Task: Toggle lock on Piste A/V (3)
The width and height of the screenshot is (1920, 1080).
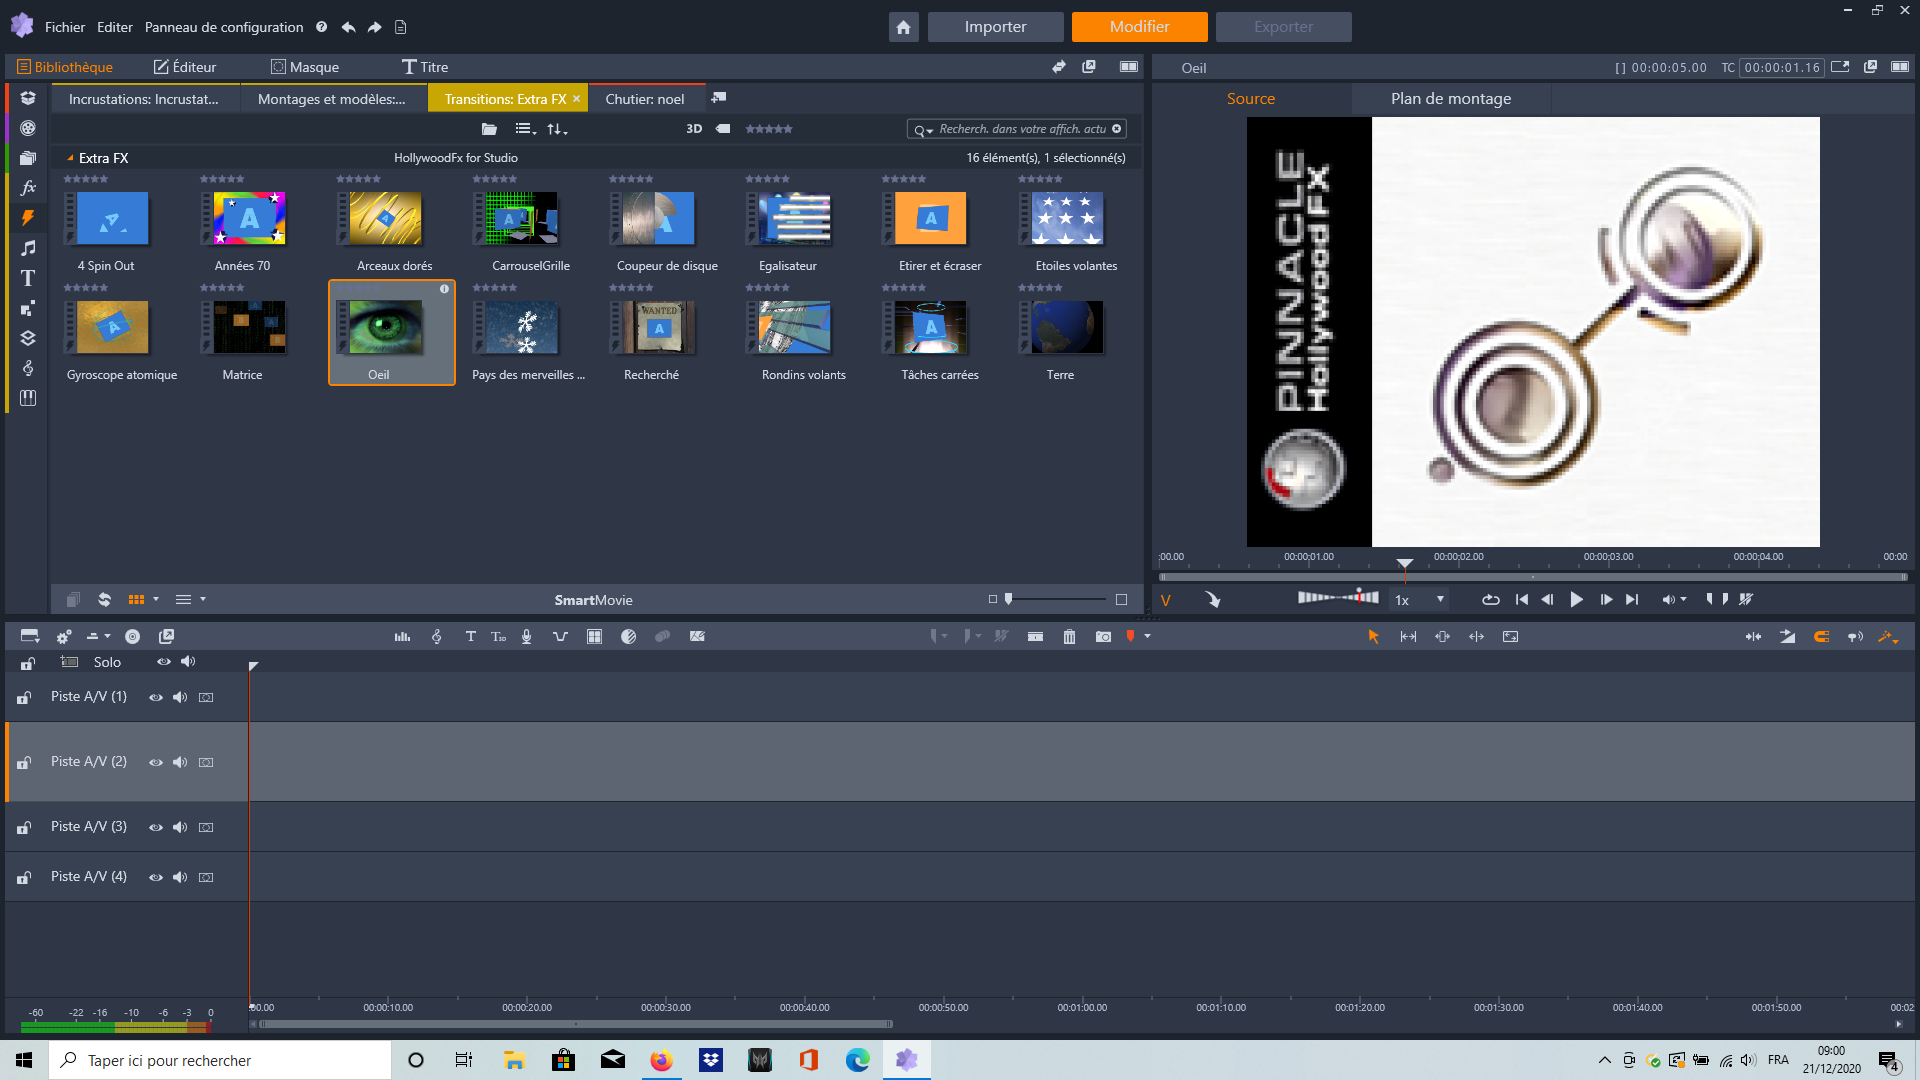Action: click(25, 827)
